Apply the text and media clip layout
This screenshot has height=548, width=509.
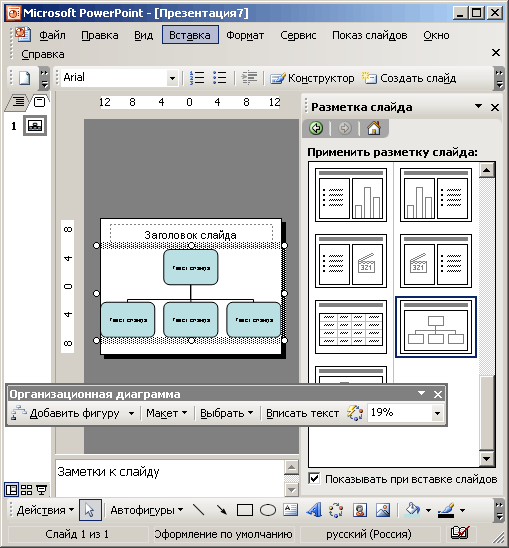(x=351, y=261)
